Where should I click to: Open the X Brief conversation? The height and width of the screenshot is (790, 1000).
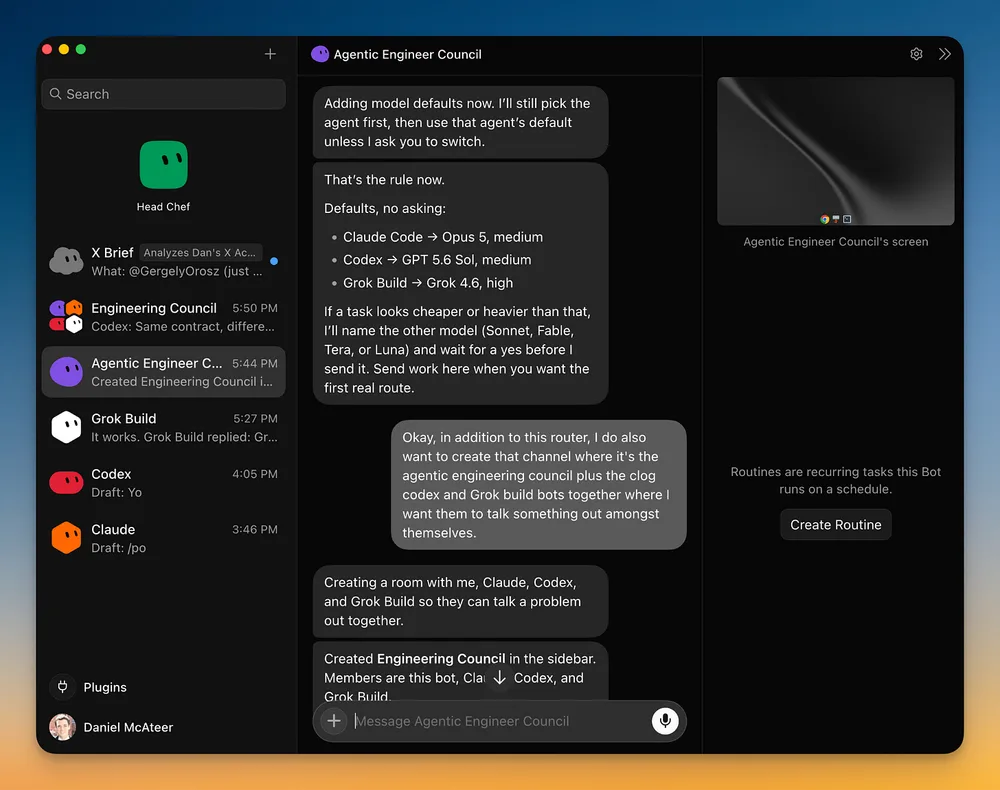click(163, 261)
